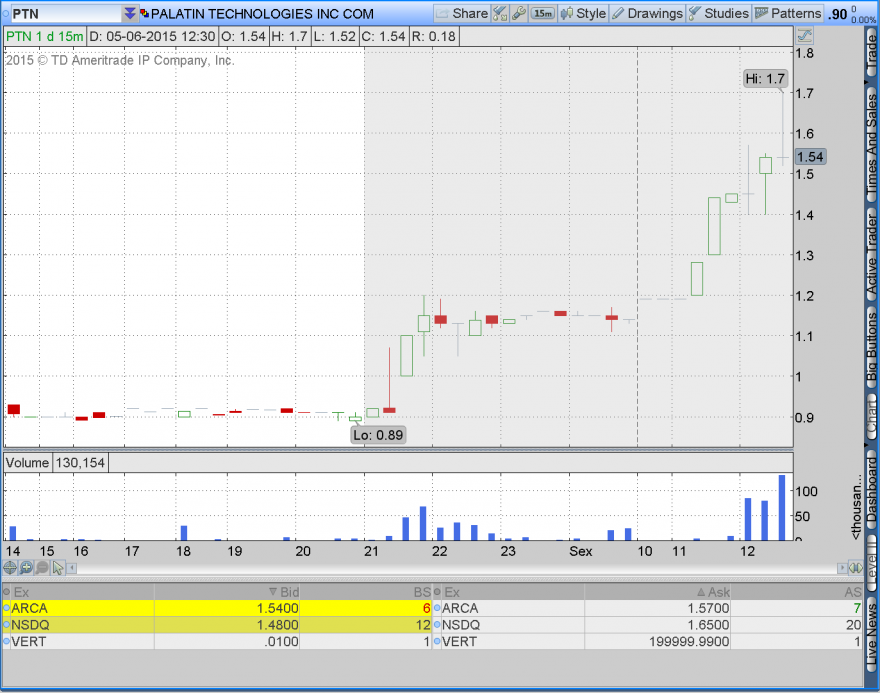Open the Chart side tab
Viewport: 880px width, 693px height.
click(872, 417)
